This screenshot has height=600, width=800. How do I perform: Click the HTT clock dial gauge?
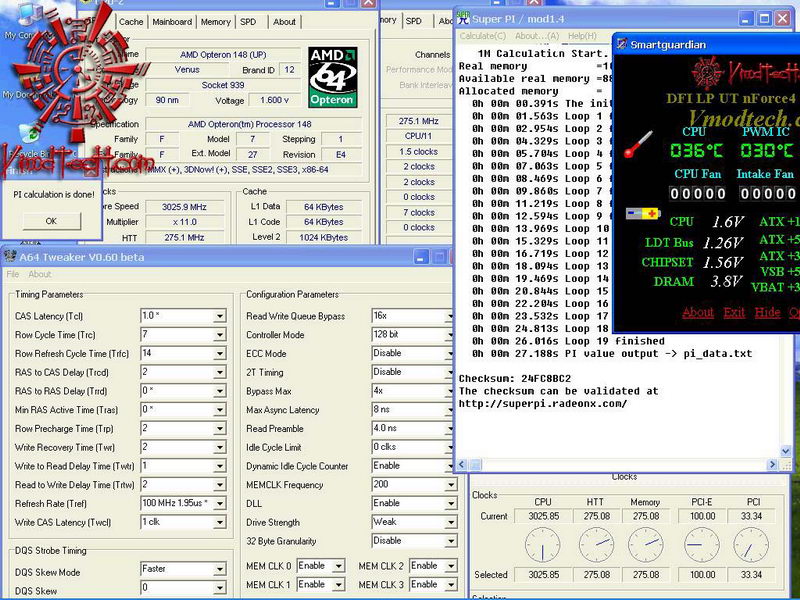(x=596, y=545)
